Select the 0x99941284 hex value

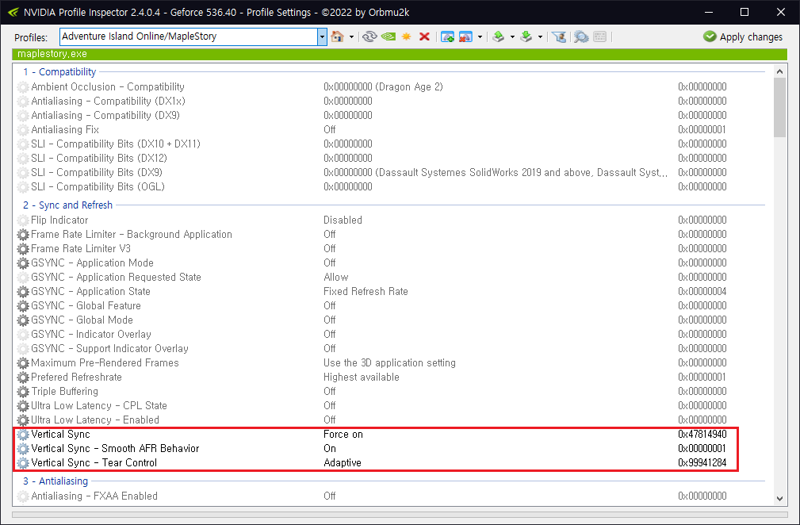pos(702,463)
